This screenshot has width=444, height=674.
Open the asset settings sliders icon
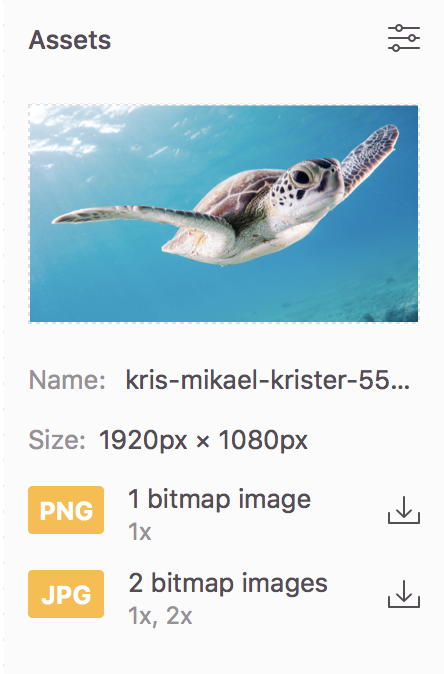pyautogui.click(x=404, y=39)
